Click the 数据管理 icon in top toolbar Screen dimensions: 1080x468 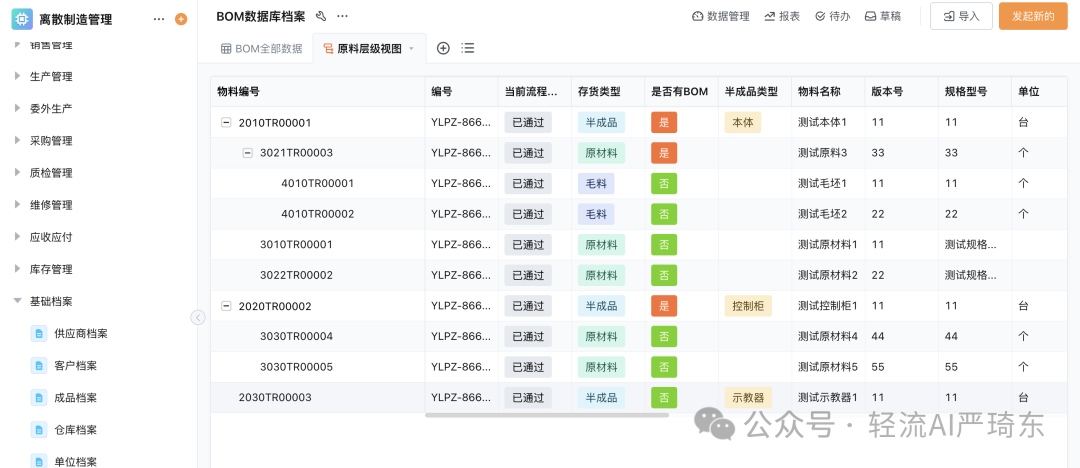pos(698,16)
